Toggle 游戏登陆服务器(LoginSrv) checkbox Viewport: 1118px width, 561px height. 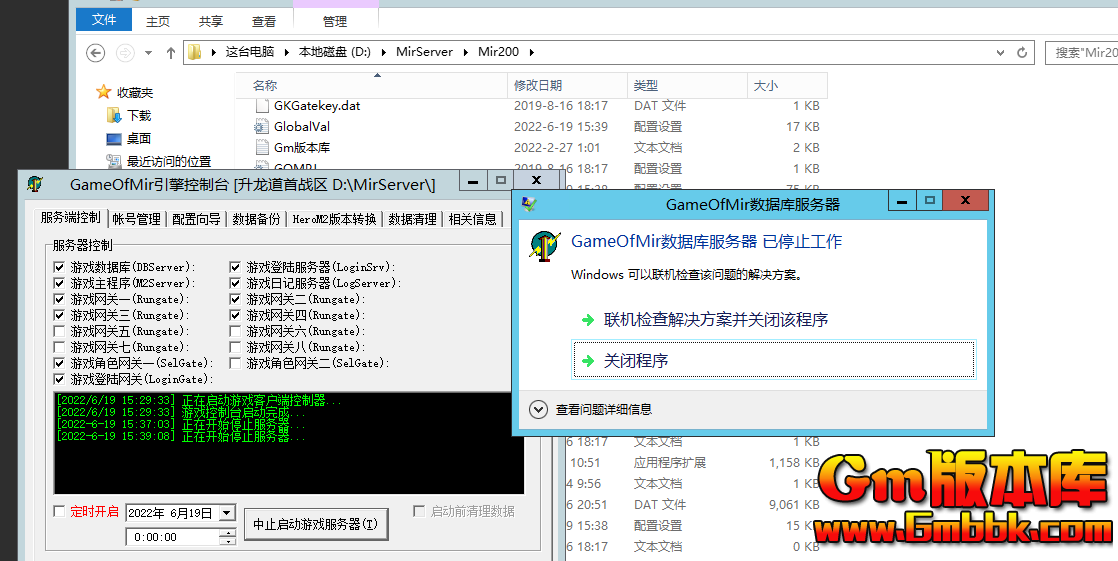tap(235, 267)
